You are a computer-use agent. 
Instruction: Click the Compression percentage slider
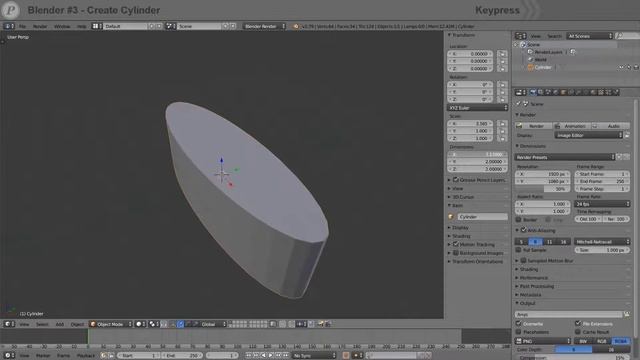573,358
